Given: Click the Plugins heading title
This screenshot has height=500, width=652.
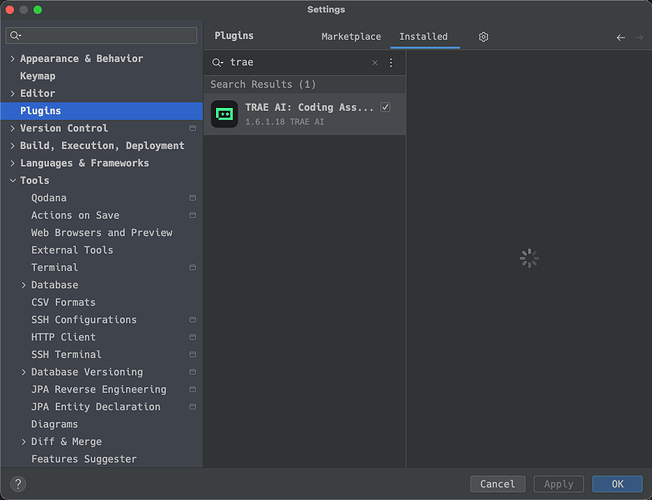Looking at the screenshot, I should pos(234,36).
